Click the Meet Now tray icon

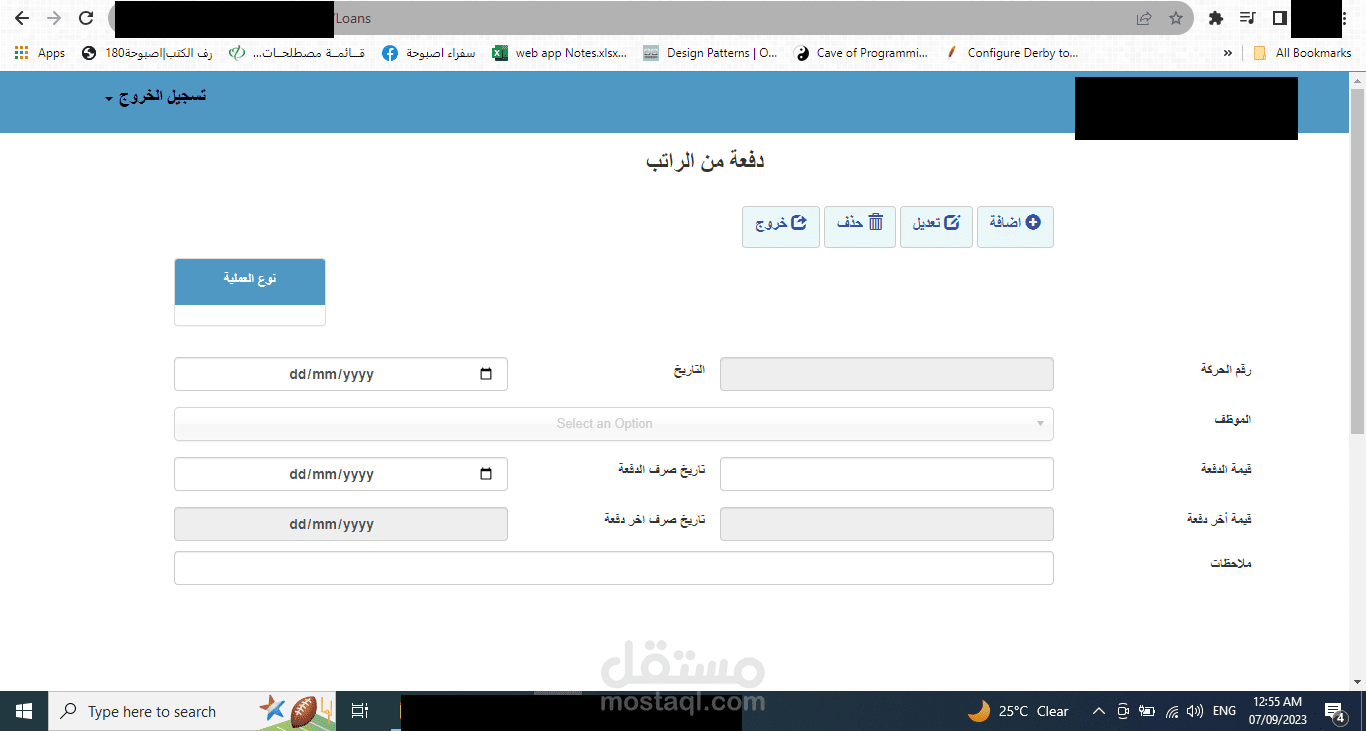click(x=1123, y=711)
